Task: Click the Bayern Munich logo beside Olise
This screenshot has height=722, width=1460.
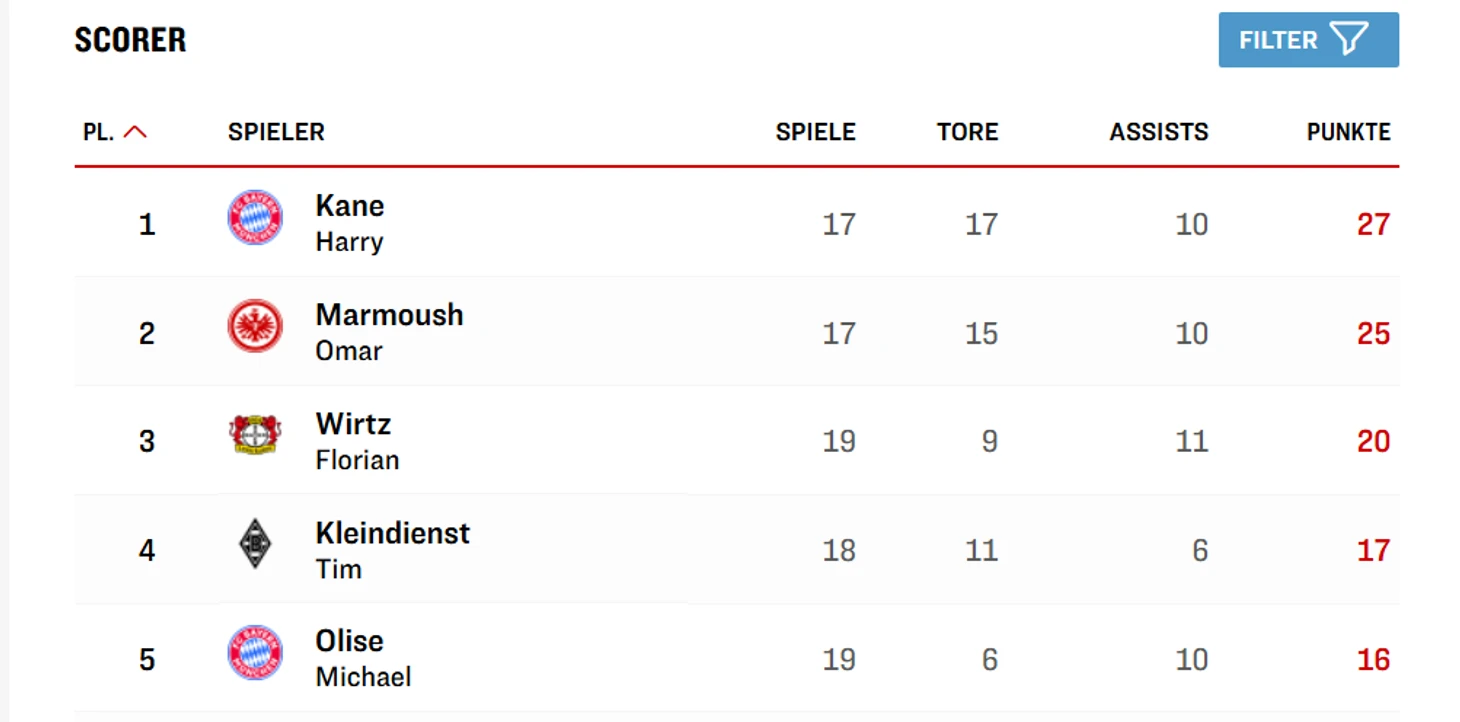Action: [x=255, y=653]
